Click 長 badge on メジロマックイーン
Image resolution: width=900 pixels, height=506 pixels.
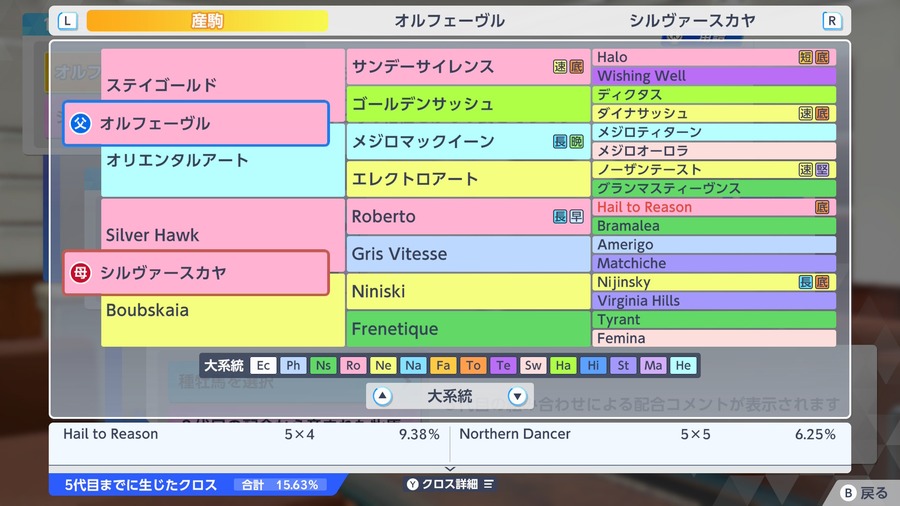560,141
